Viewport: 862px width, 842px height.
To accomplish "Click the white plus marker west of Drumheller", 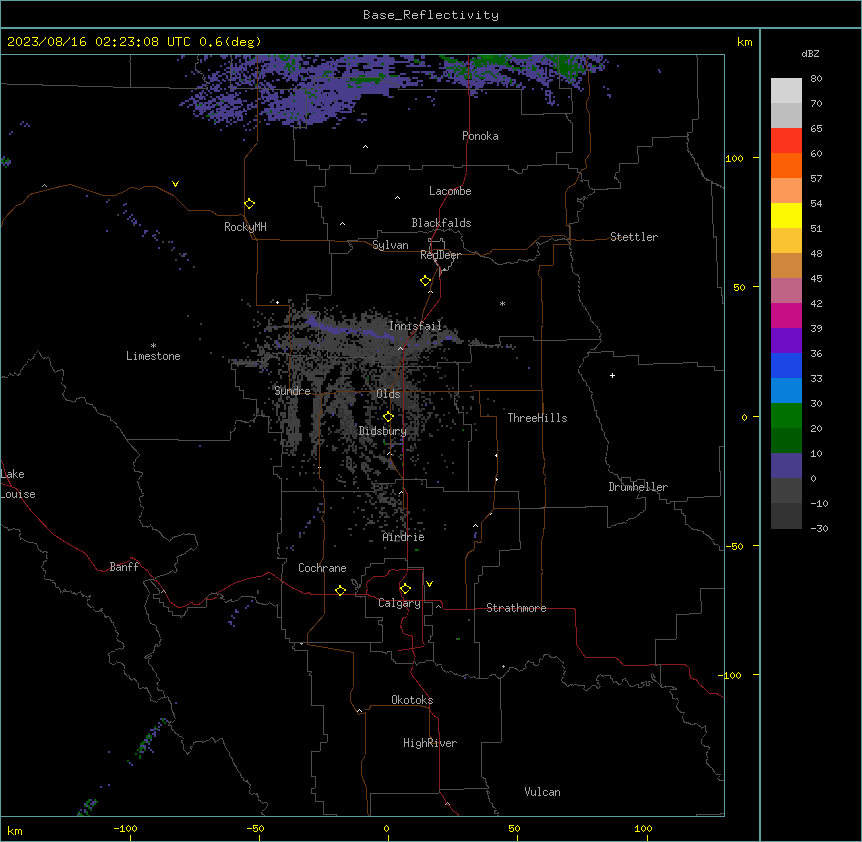I will coord(612,375).
